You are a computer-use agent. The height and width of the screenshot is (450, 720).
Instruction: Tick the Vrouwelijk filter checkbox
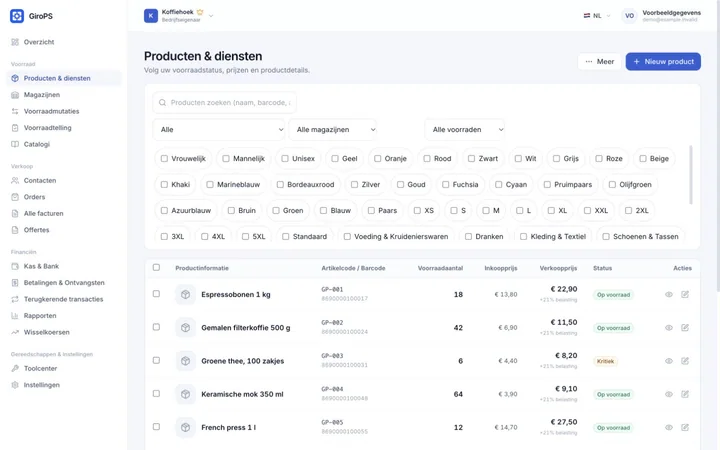pyautogui.click(x=164, y=158)
